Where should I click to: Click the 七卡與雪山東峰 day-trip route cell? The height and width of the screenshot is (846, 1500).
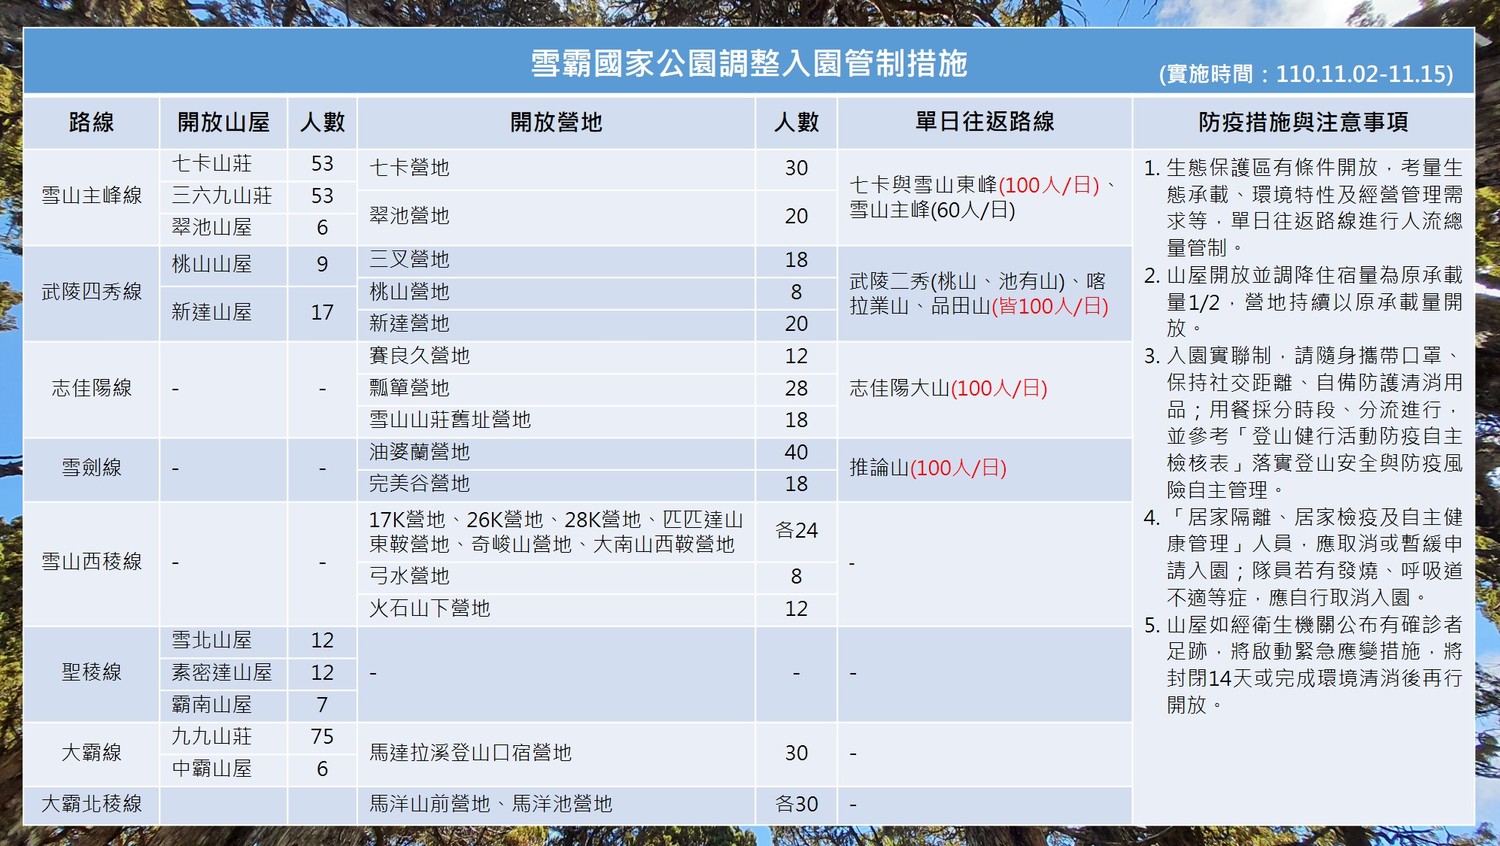[984, 197]
